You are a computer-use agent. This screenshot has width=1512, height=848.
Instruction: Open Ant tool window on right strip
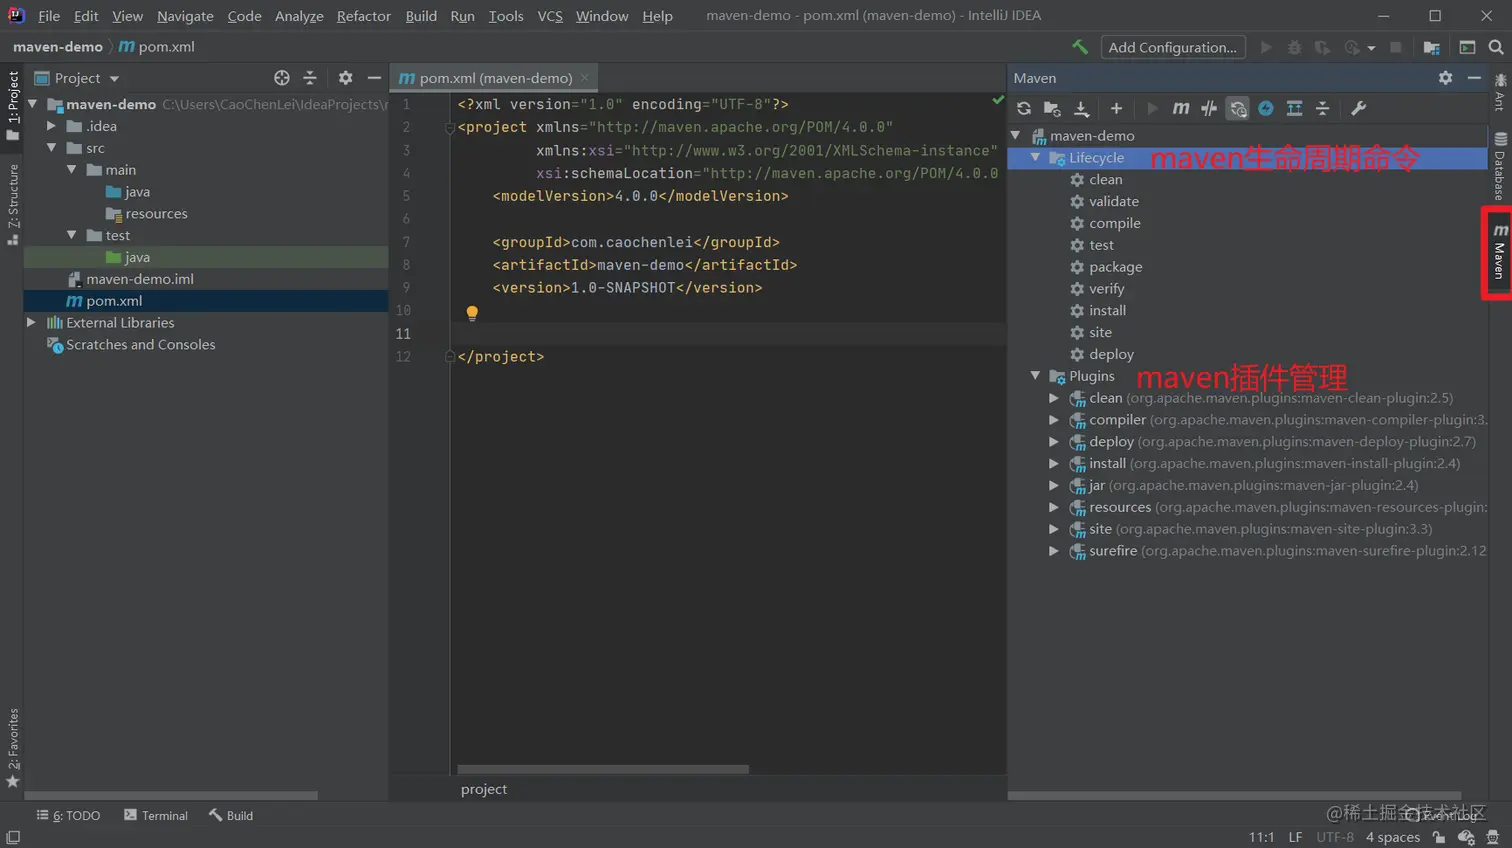pos(1500,92)
